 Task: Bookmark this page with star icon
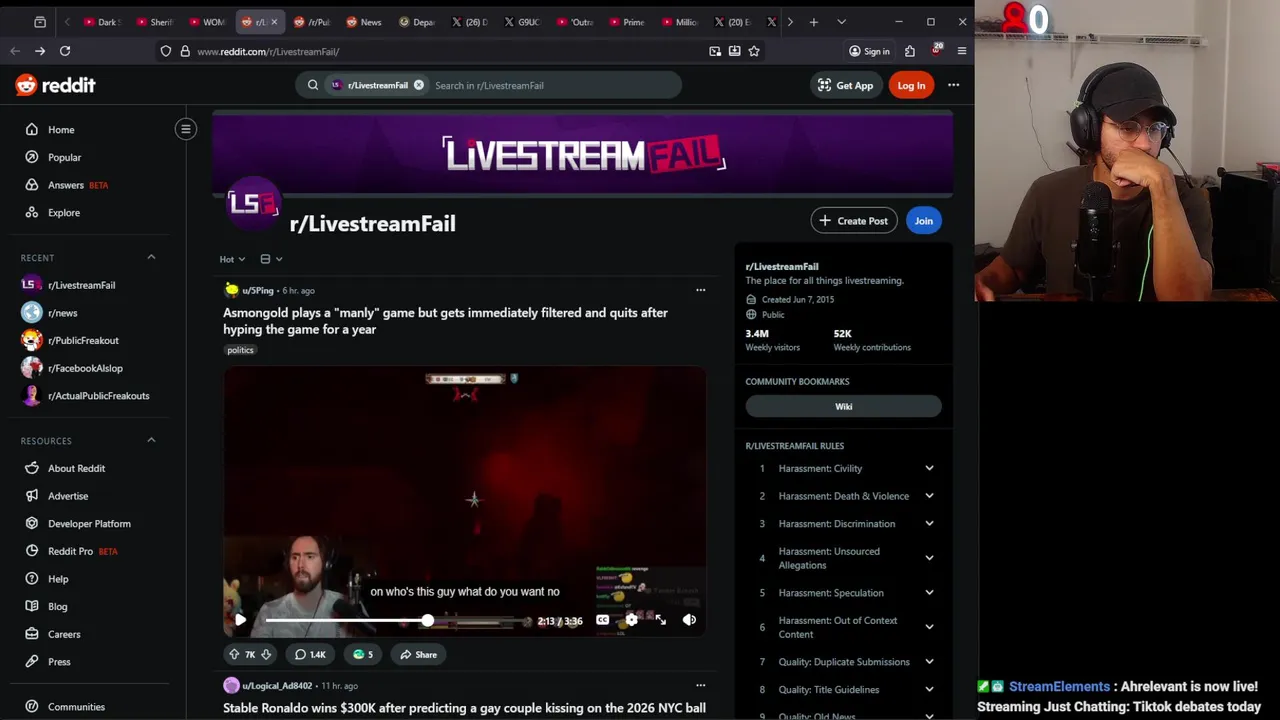[754, 51]
